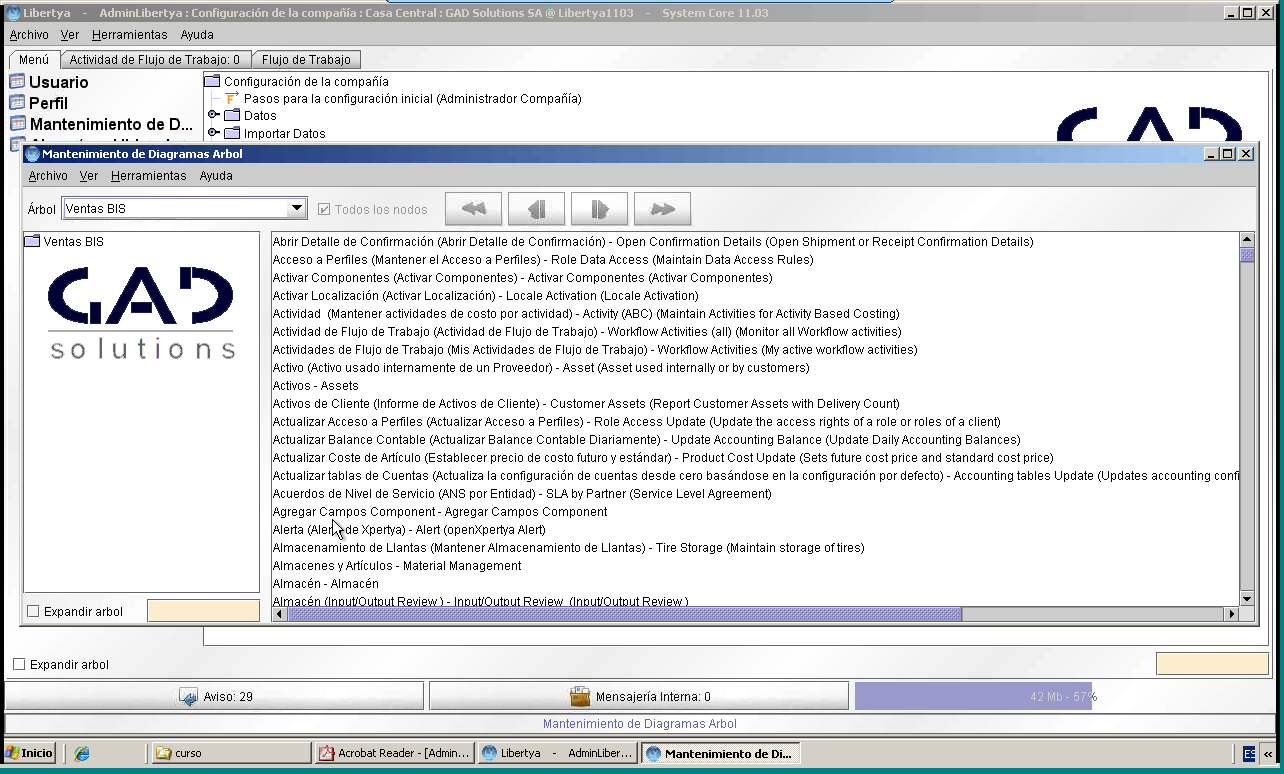Click the horizontal scrollbar thumb of the node list
The width and height of the screenshot is (1284, 774).
click(x=625, y=614)
